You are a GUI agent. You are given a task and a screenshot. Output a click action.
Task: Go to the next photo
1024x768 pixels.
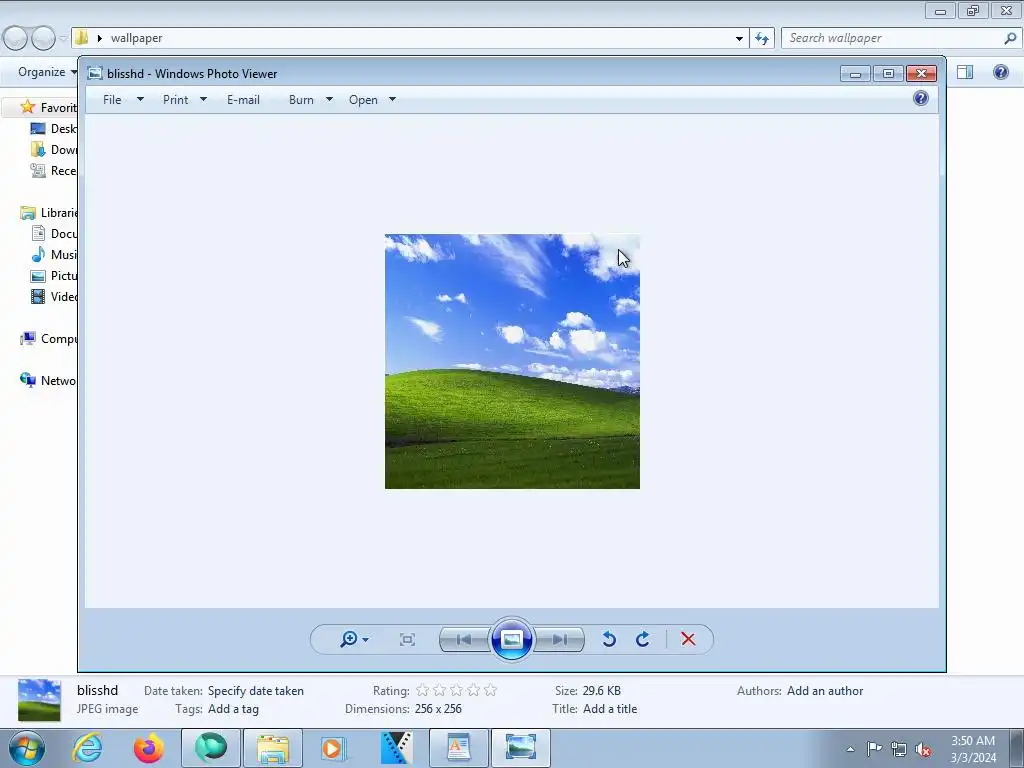pos(560,639)
